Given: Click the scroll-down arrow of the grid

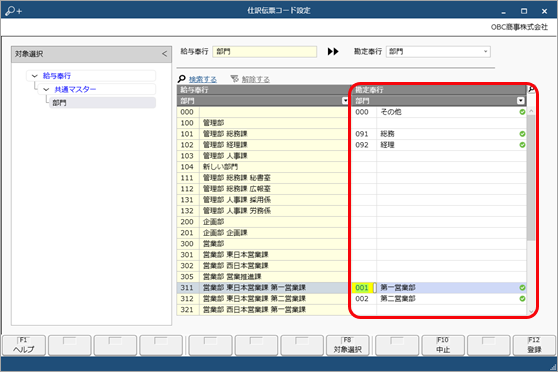Looking at the screenshot, I should click(x=531, y=311).
